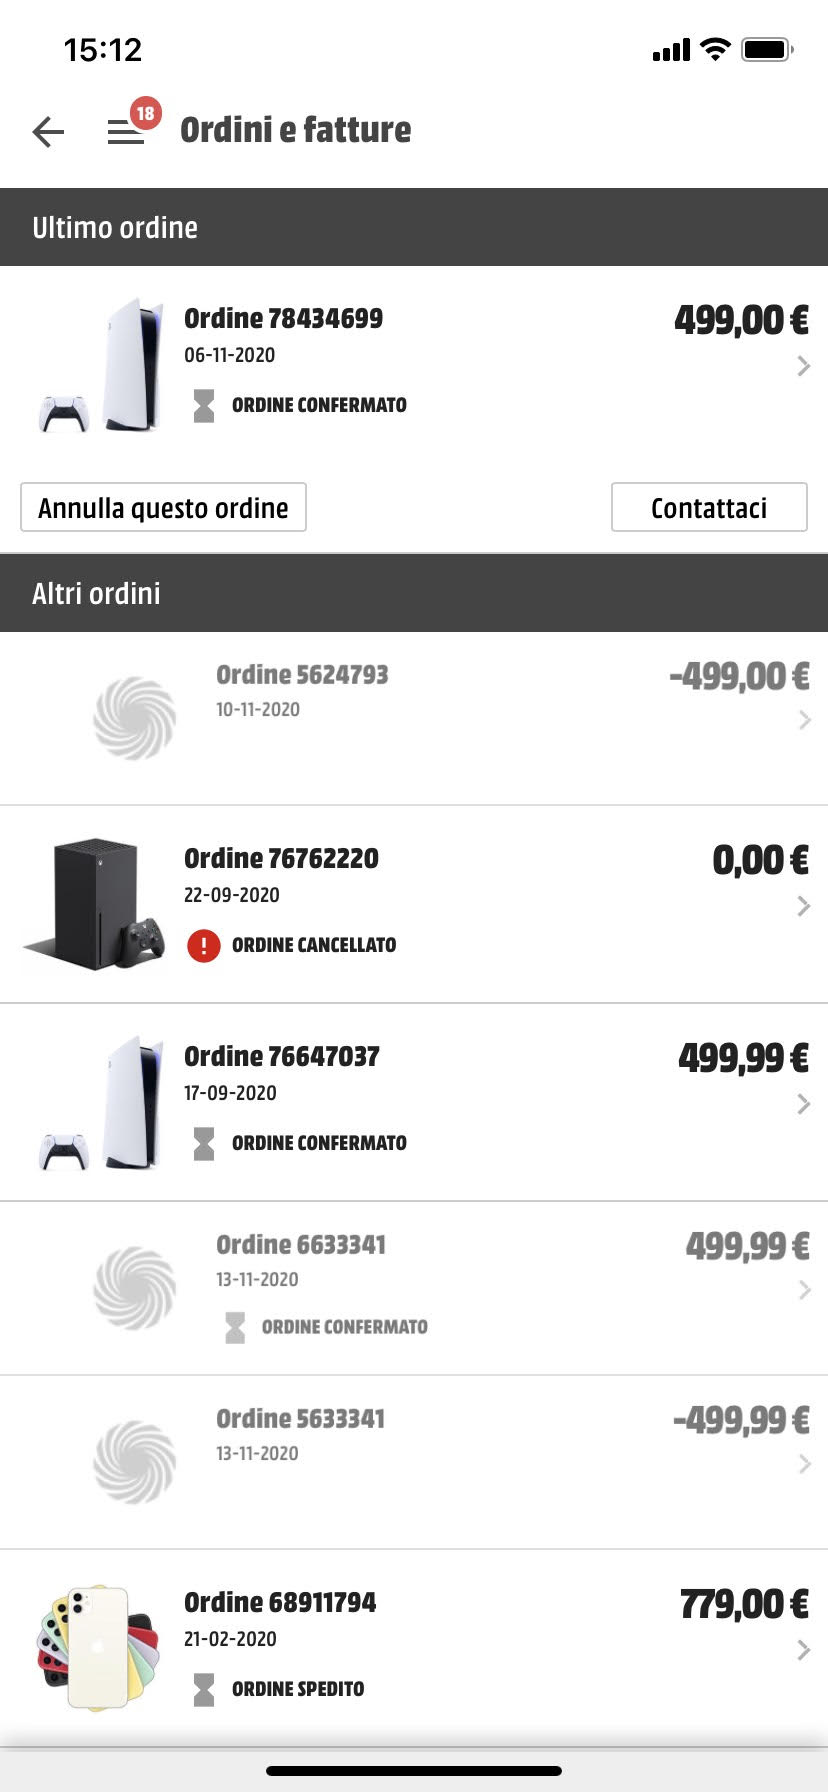The height and width of the screenshot is (1792, 828).
Task: Tap the back arrow icon
Action: (x=48, y=131)
